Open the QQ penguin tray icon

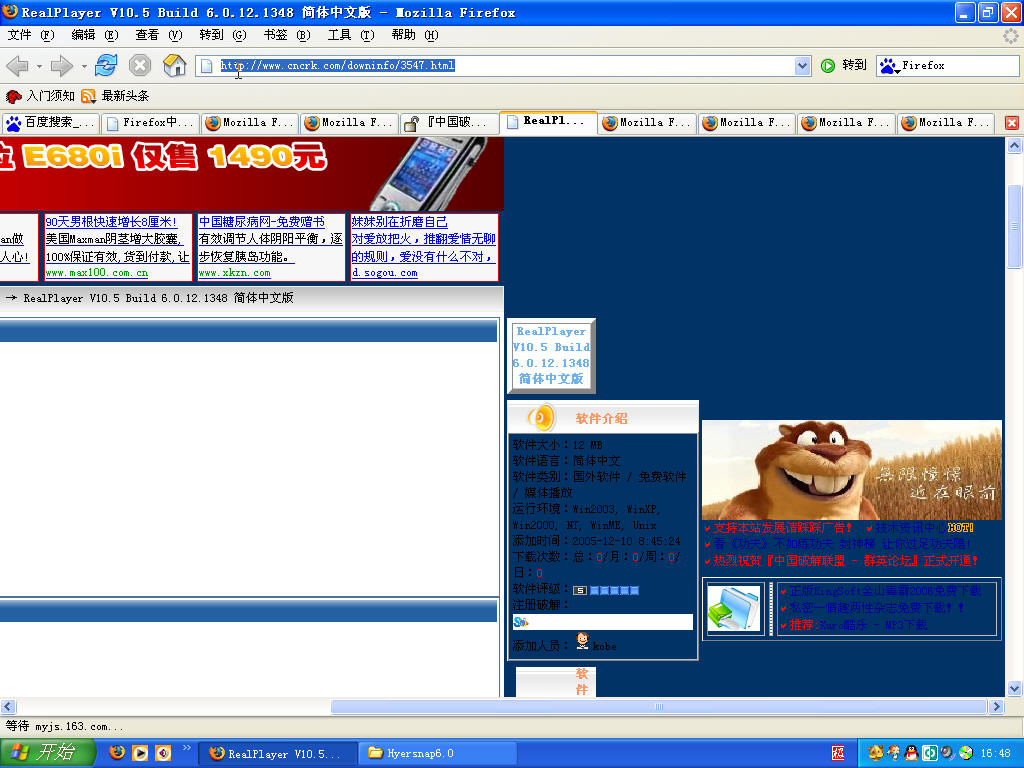911,753
